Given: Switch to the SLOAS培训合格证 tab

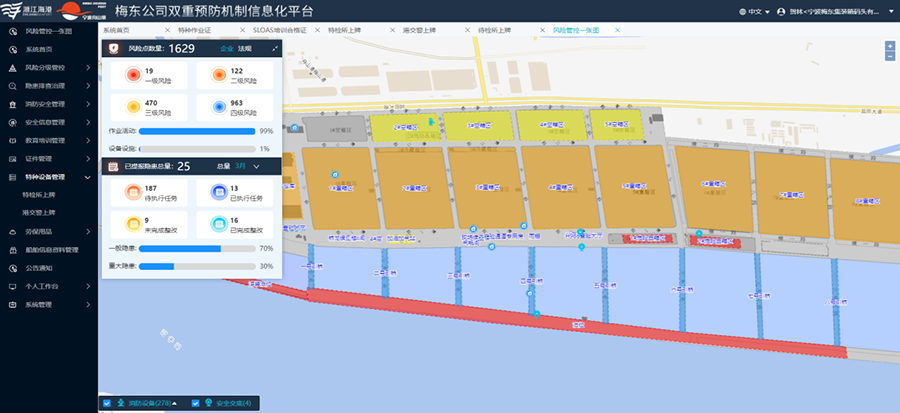Looking at the screenshot, I should tap(280, 30).
